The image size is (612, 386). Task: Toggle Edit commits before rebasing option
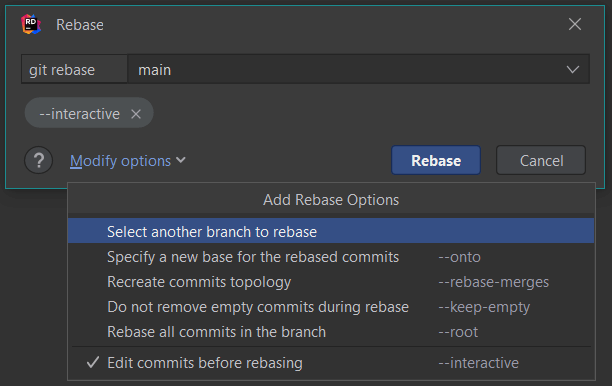[331, 363]
